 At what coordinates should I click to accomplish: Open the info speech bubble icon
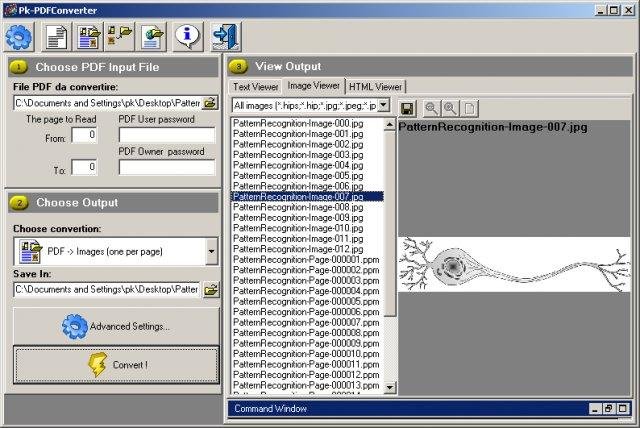click(187, 37)
